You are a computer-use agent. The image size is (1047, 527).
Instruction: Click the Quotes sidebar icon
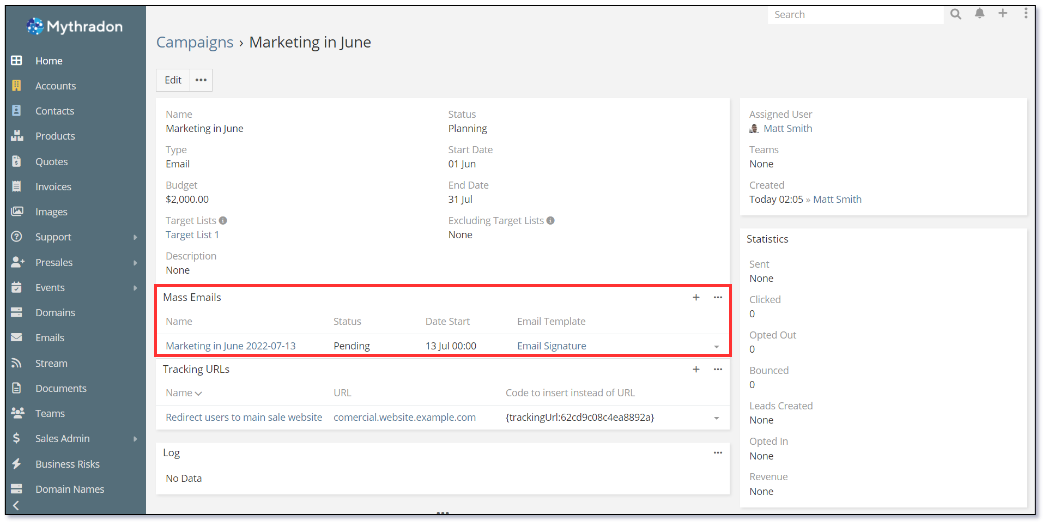point(17,162)
